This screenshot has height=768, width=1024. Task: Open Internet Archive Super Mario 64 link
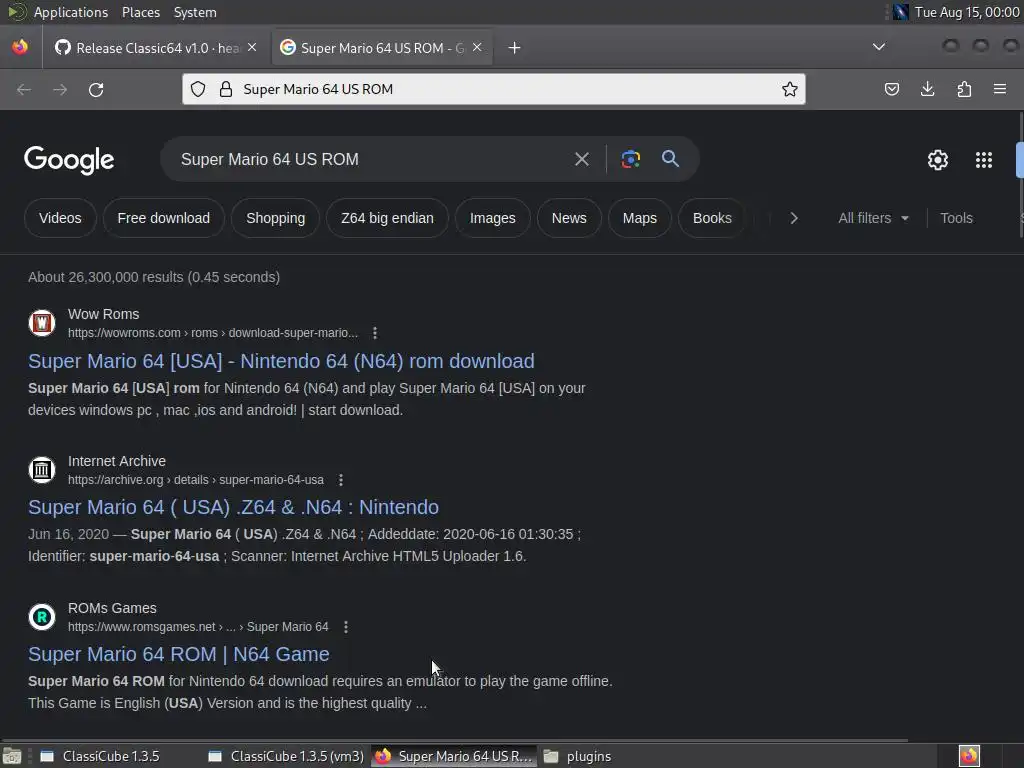[x=233, y=507]
